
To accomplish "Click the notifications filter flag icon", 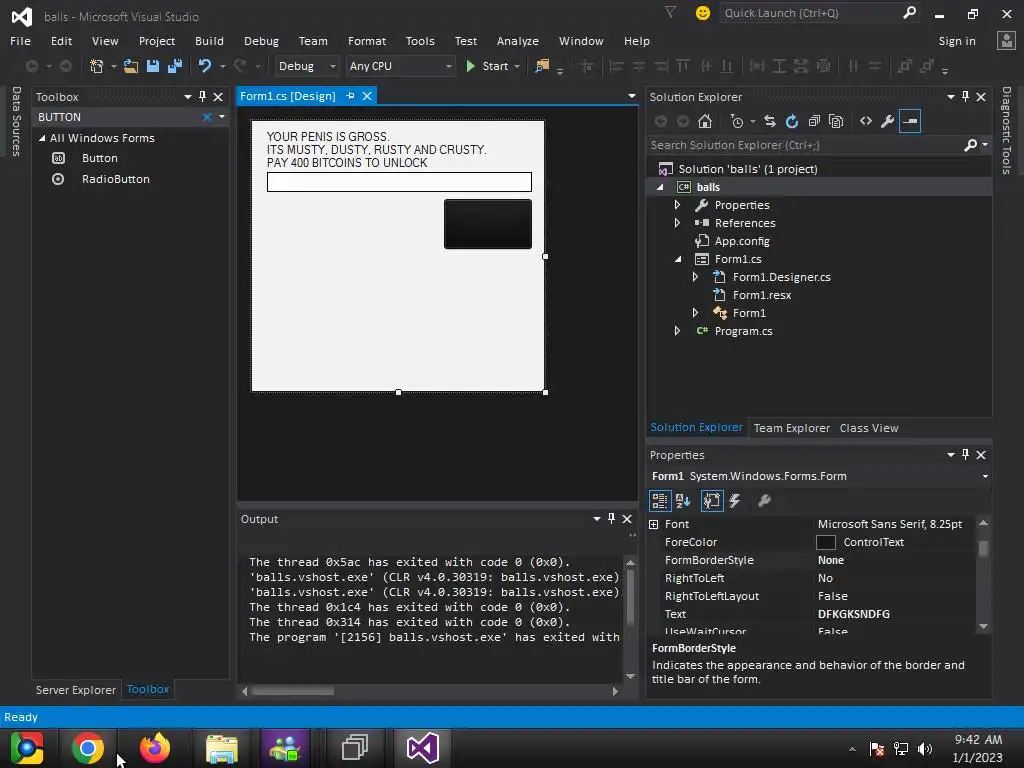I will tap(670, 12).
